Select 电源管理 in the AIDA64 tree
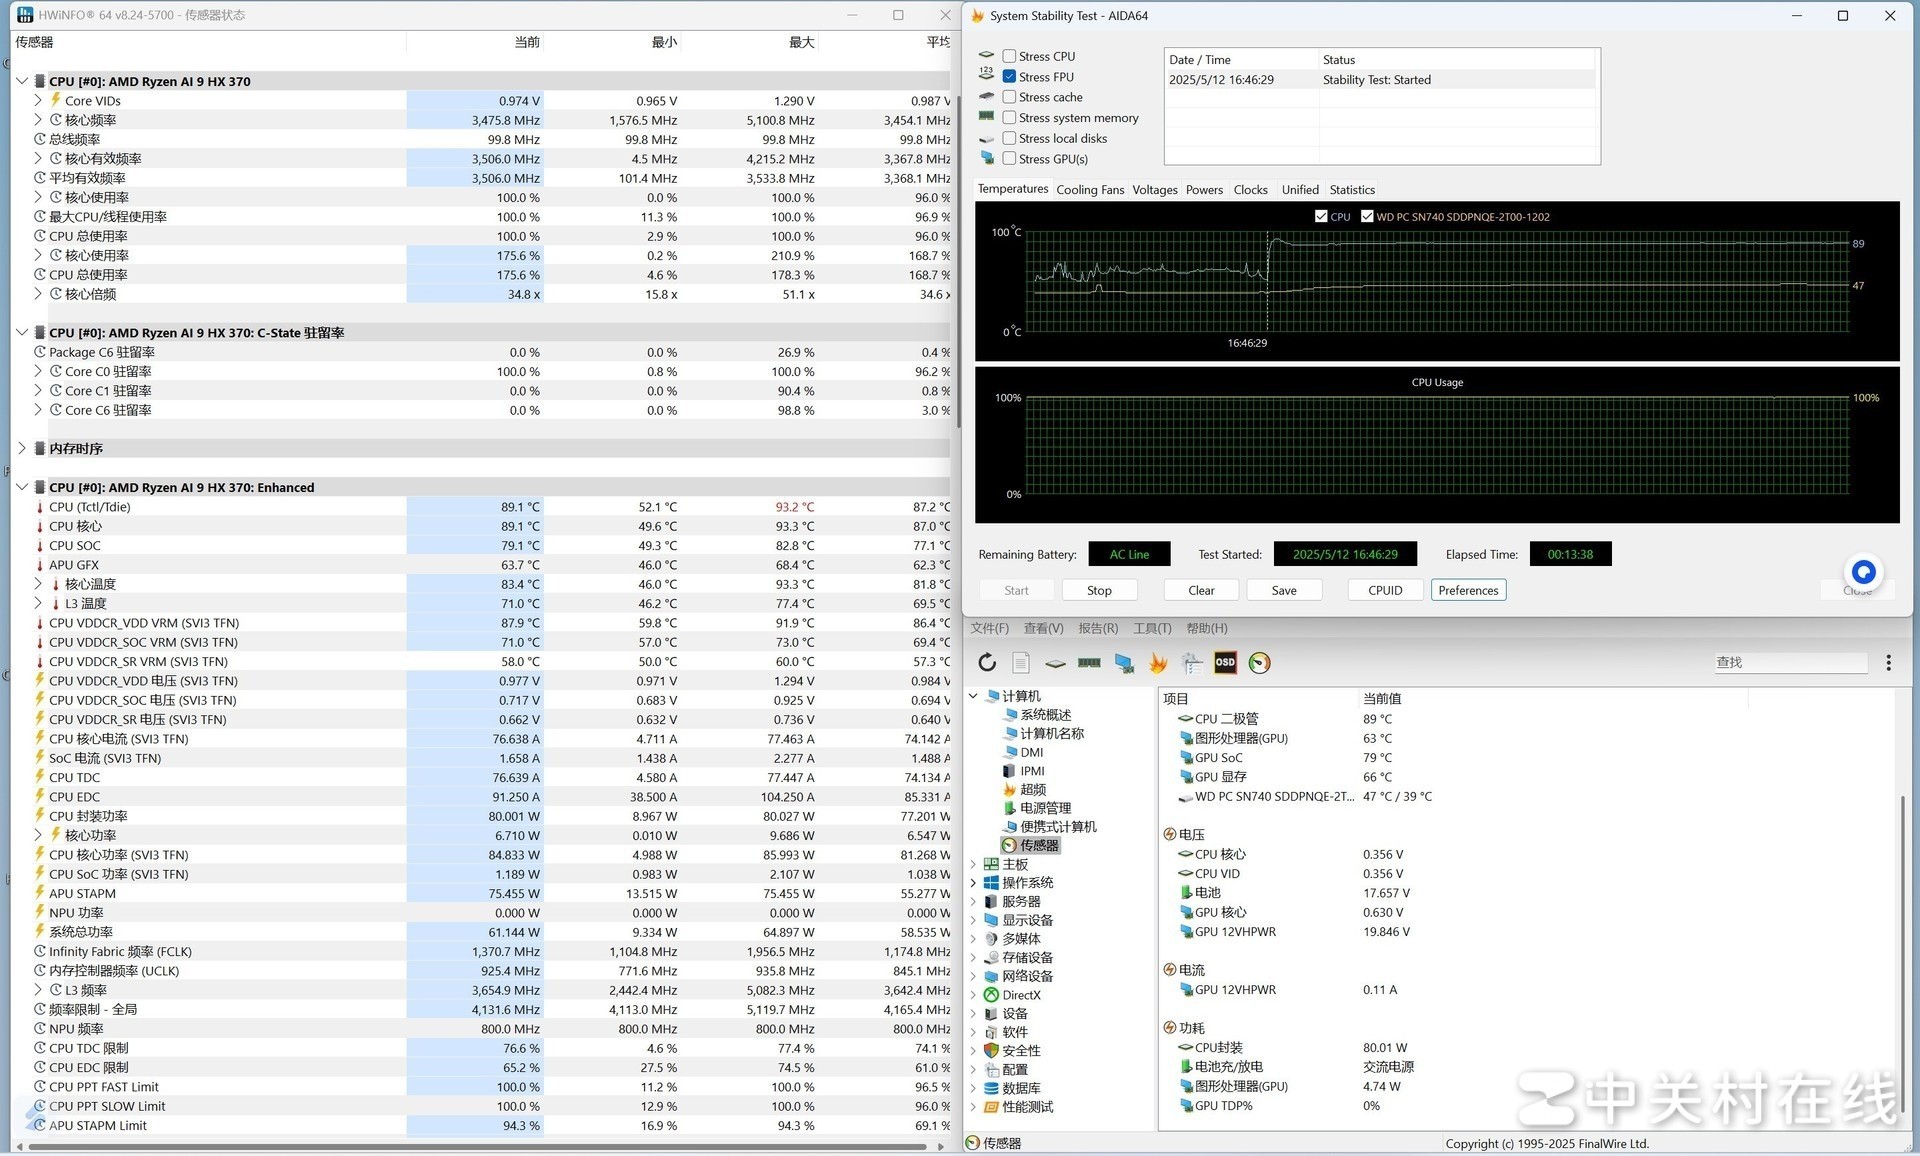The width and height of the screenshot is (1920, 1156). tap(1045, 808)
